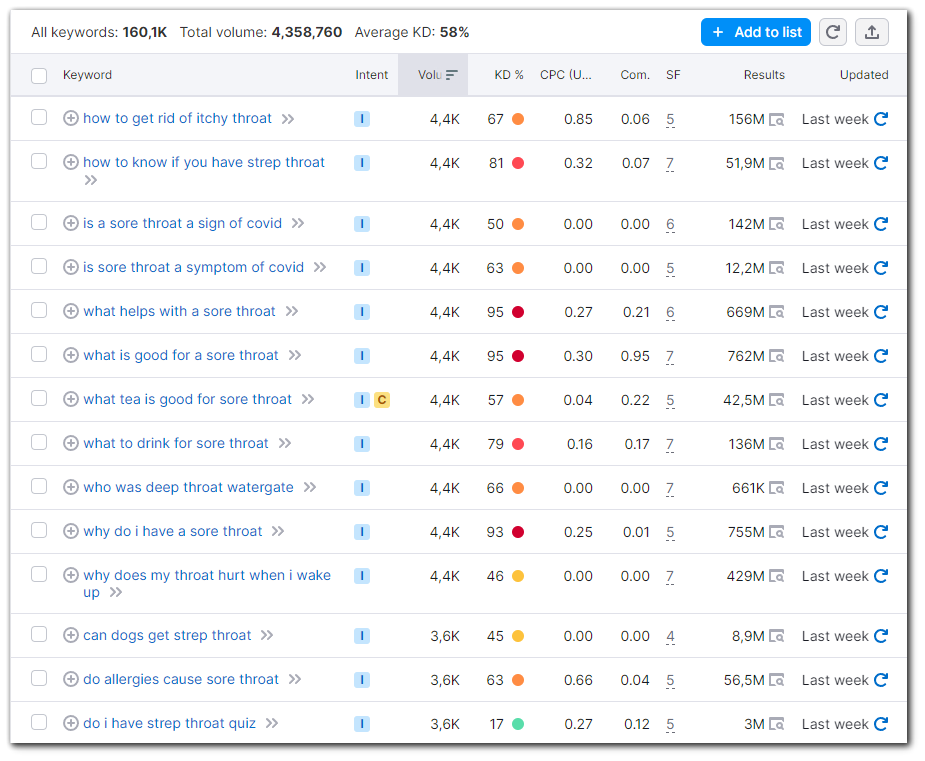This screenshot has height=761, width=925.
Task: Open SERP view icon next to 429M results
Action: pyautogui.click(x=776, y=576)
